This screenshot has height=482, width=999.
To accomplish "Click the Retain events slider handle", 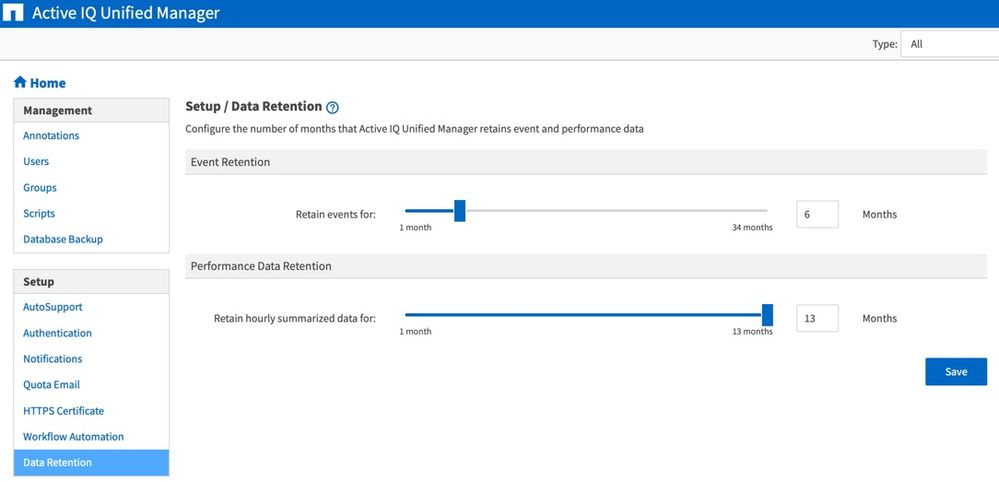I will click(460, 211).
